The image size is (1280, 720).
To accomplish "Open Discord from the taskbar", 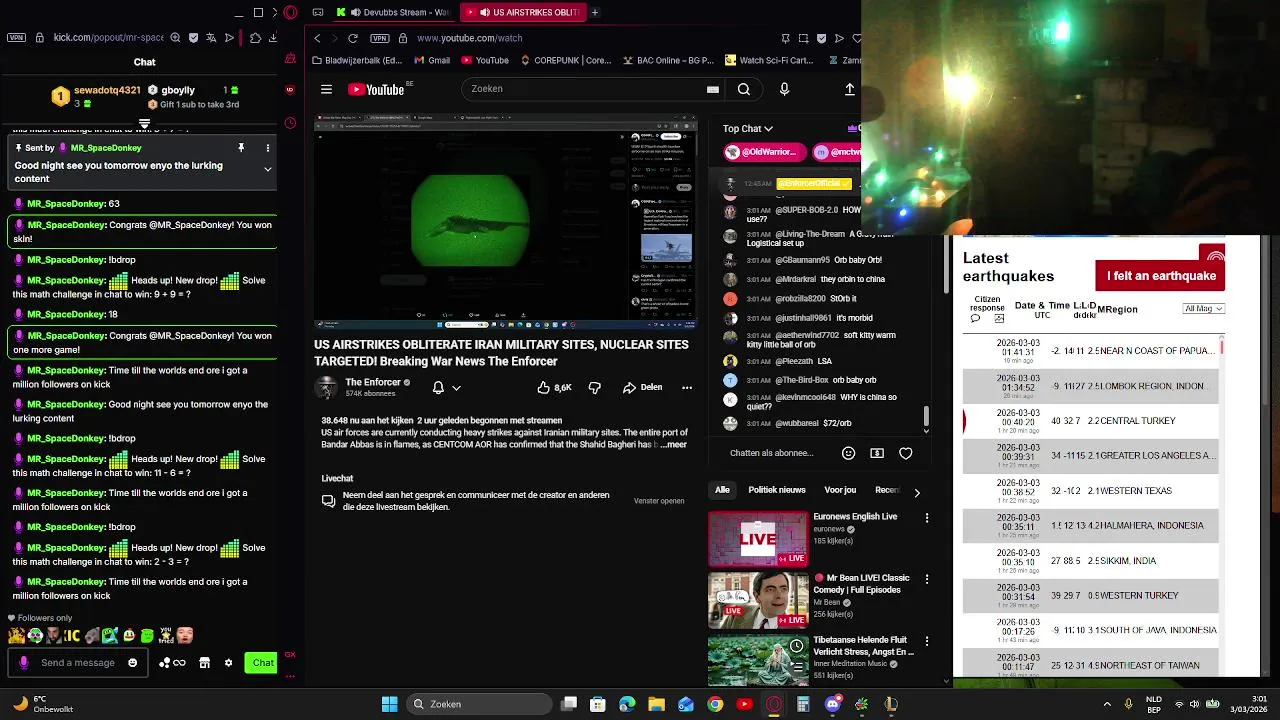I will tap(833, 704).
